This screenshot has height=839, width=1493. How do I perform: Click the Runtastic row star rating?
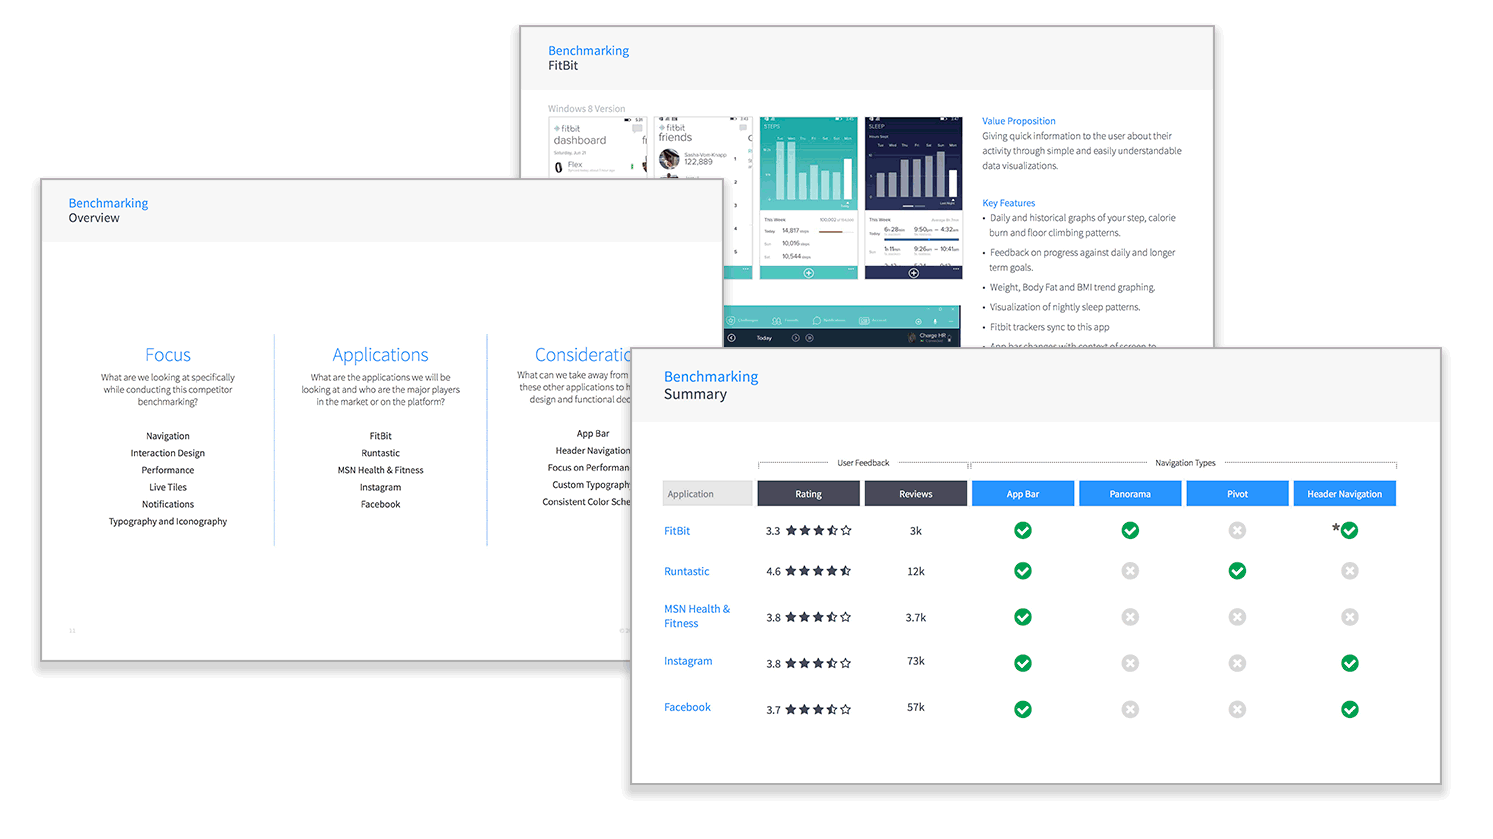pyautogui.click(x=818, y=571)
